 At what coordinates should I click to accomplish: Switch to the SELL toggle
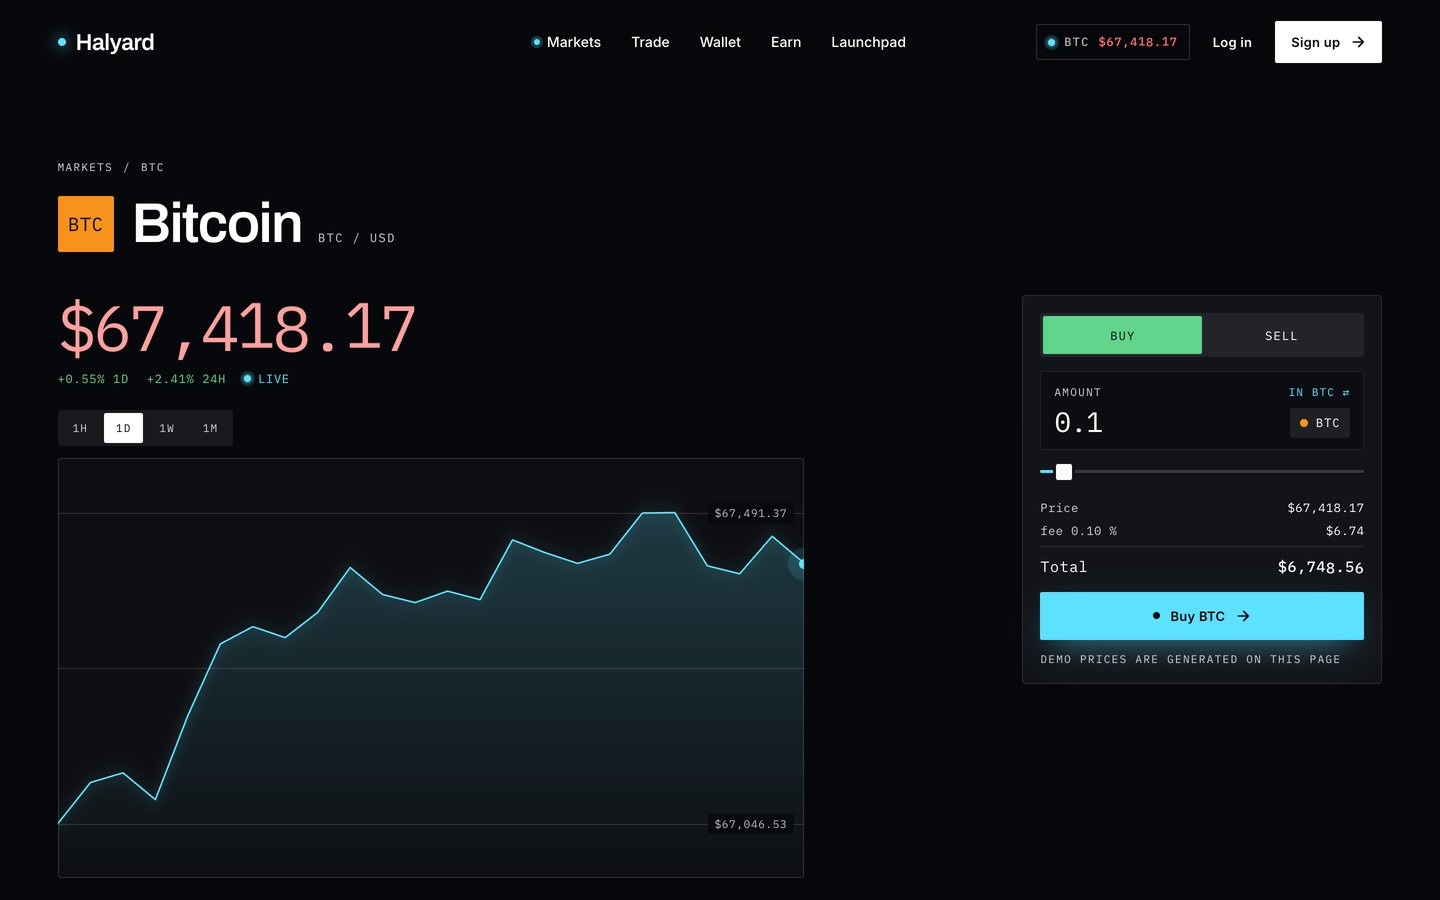[1281, 336]
